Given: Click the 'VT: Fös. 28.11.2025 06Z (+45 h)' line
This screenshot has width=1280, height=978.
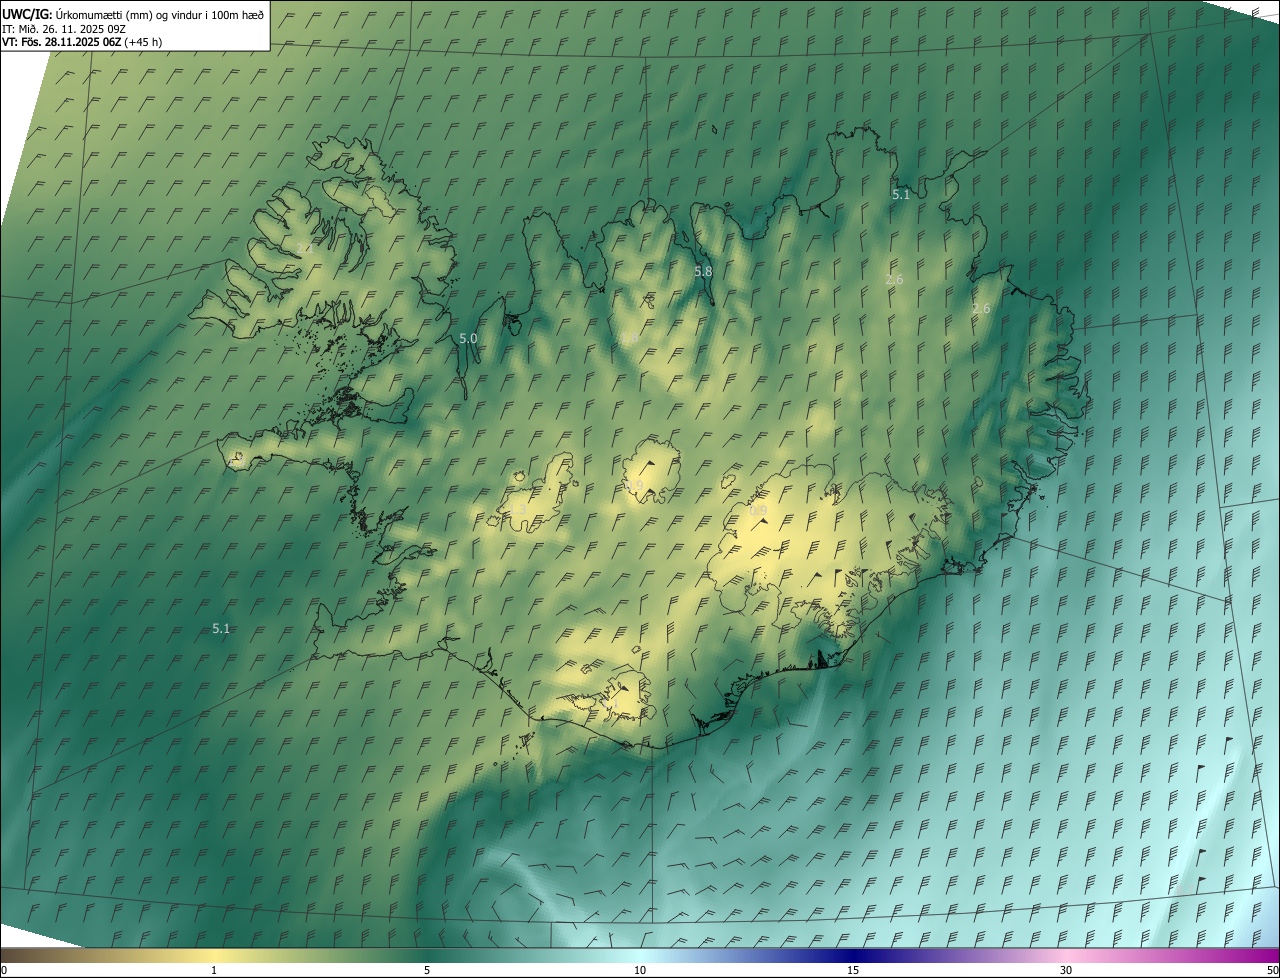Looking at the screenshot, I should pos(82,42).
